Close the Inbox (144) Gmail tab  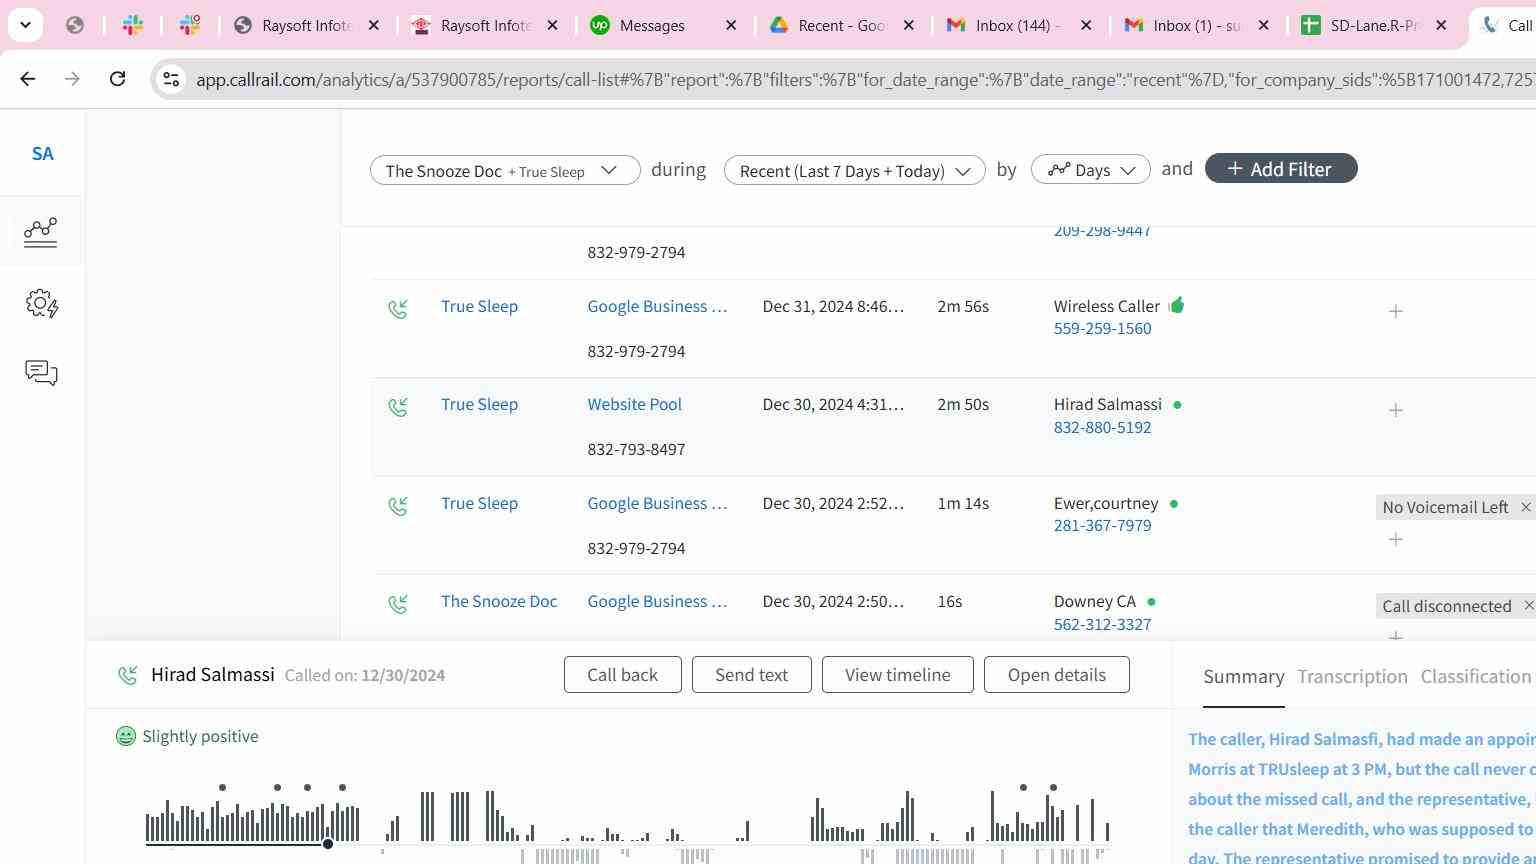click(x=1086, y=25)
